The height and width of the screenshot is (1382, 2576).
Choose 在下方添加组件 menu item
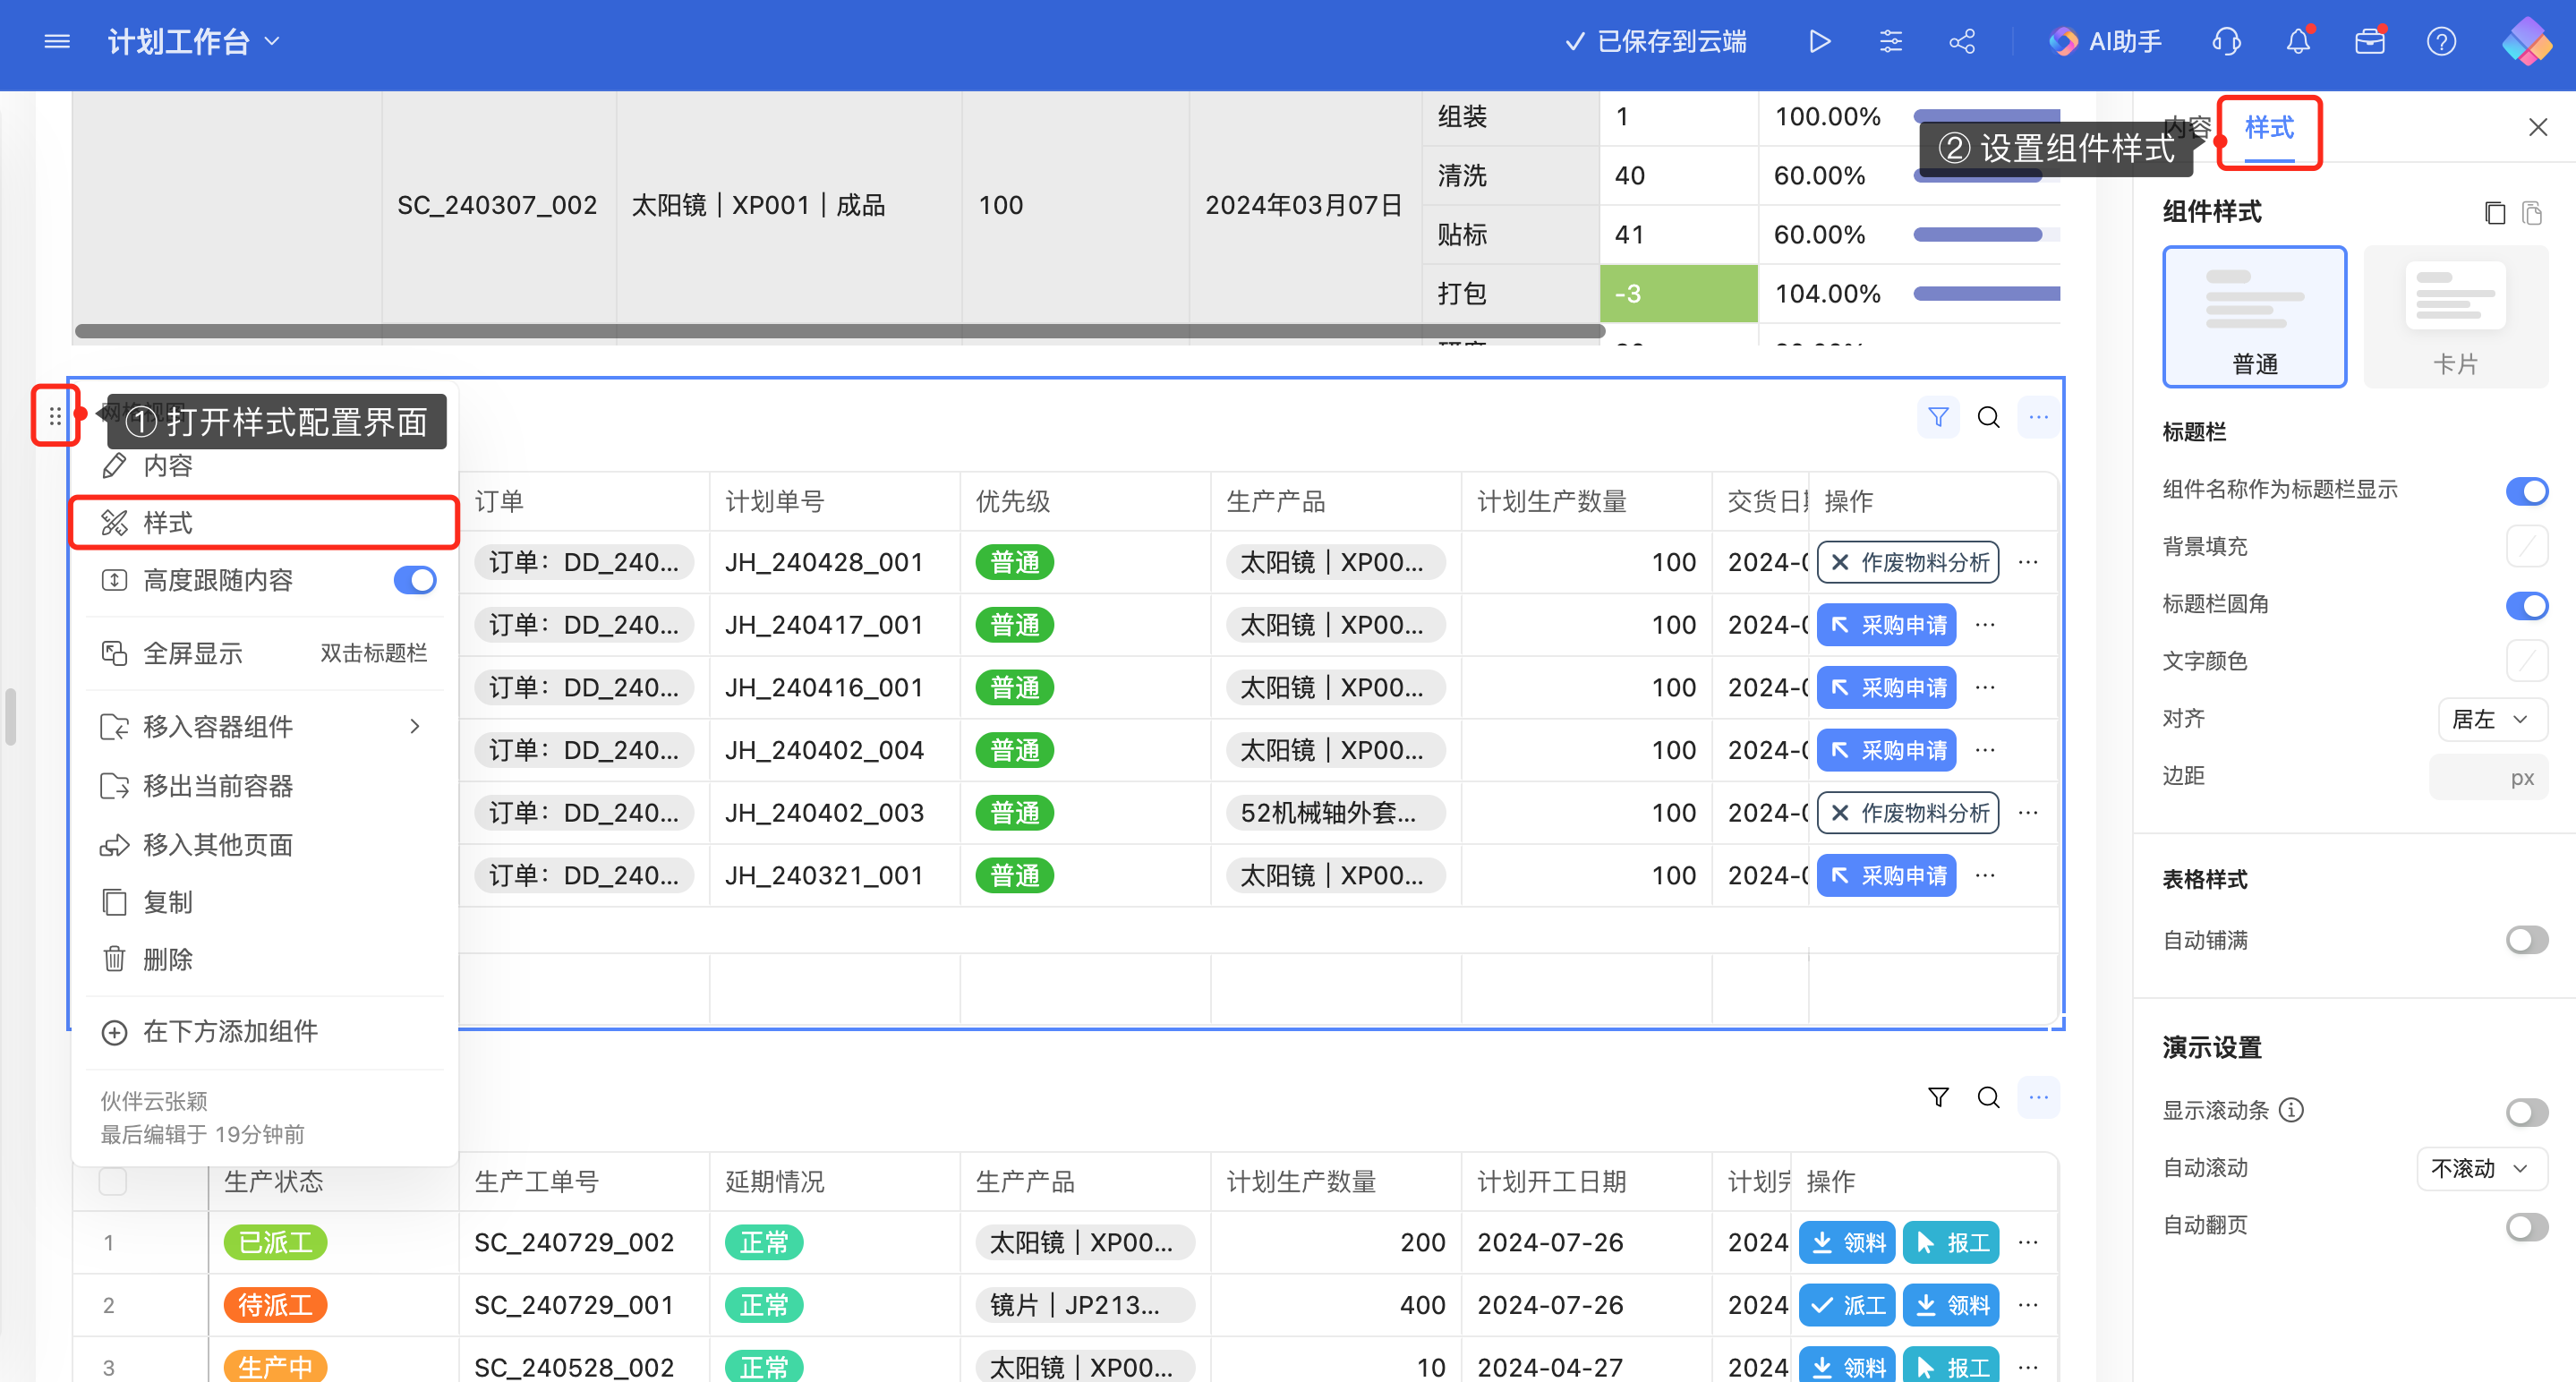pos(264,1032)
